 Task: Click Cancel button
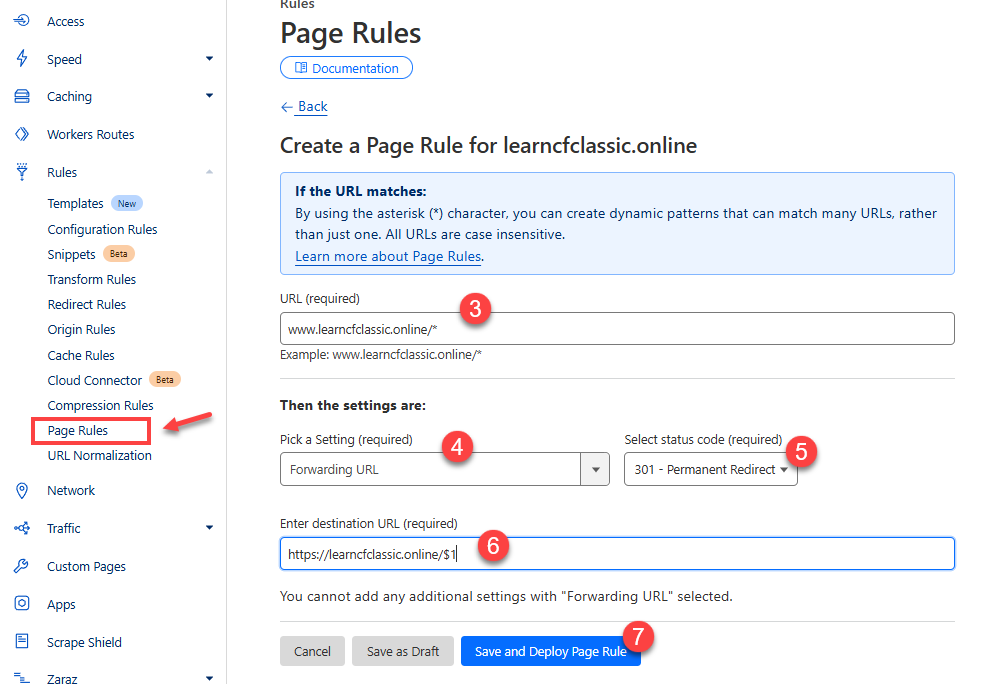tap(312, 651)
